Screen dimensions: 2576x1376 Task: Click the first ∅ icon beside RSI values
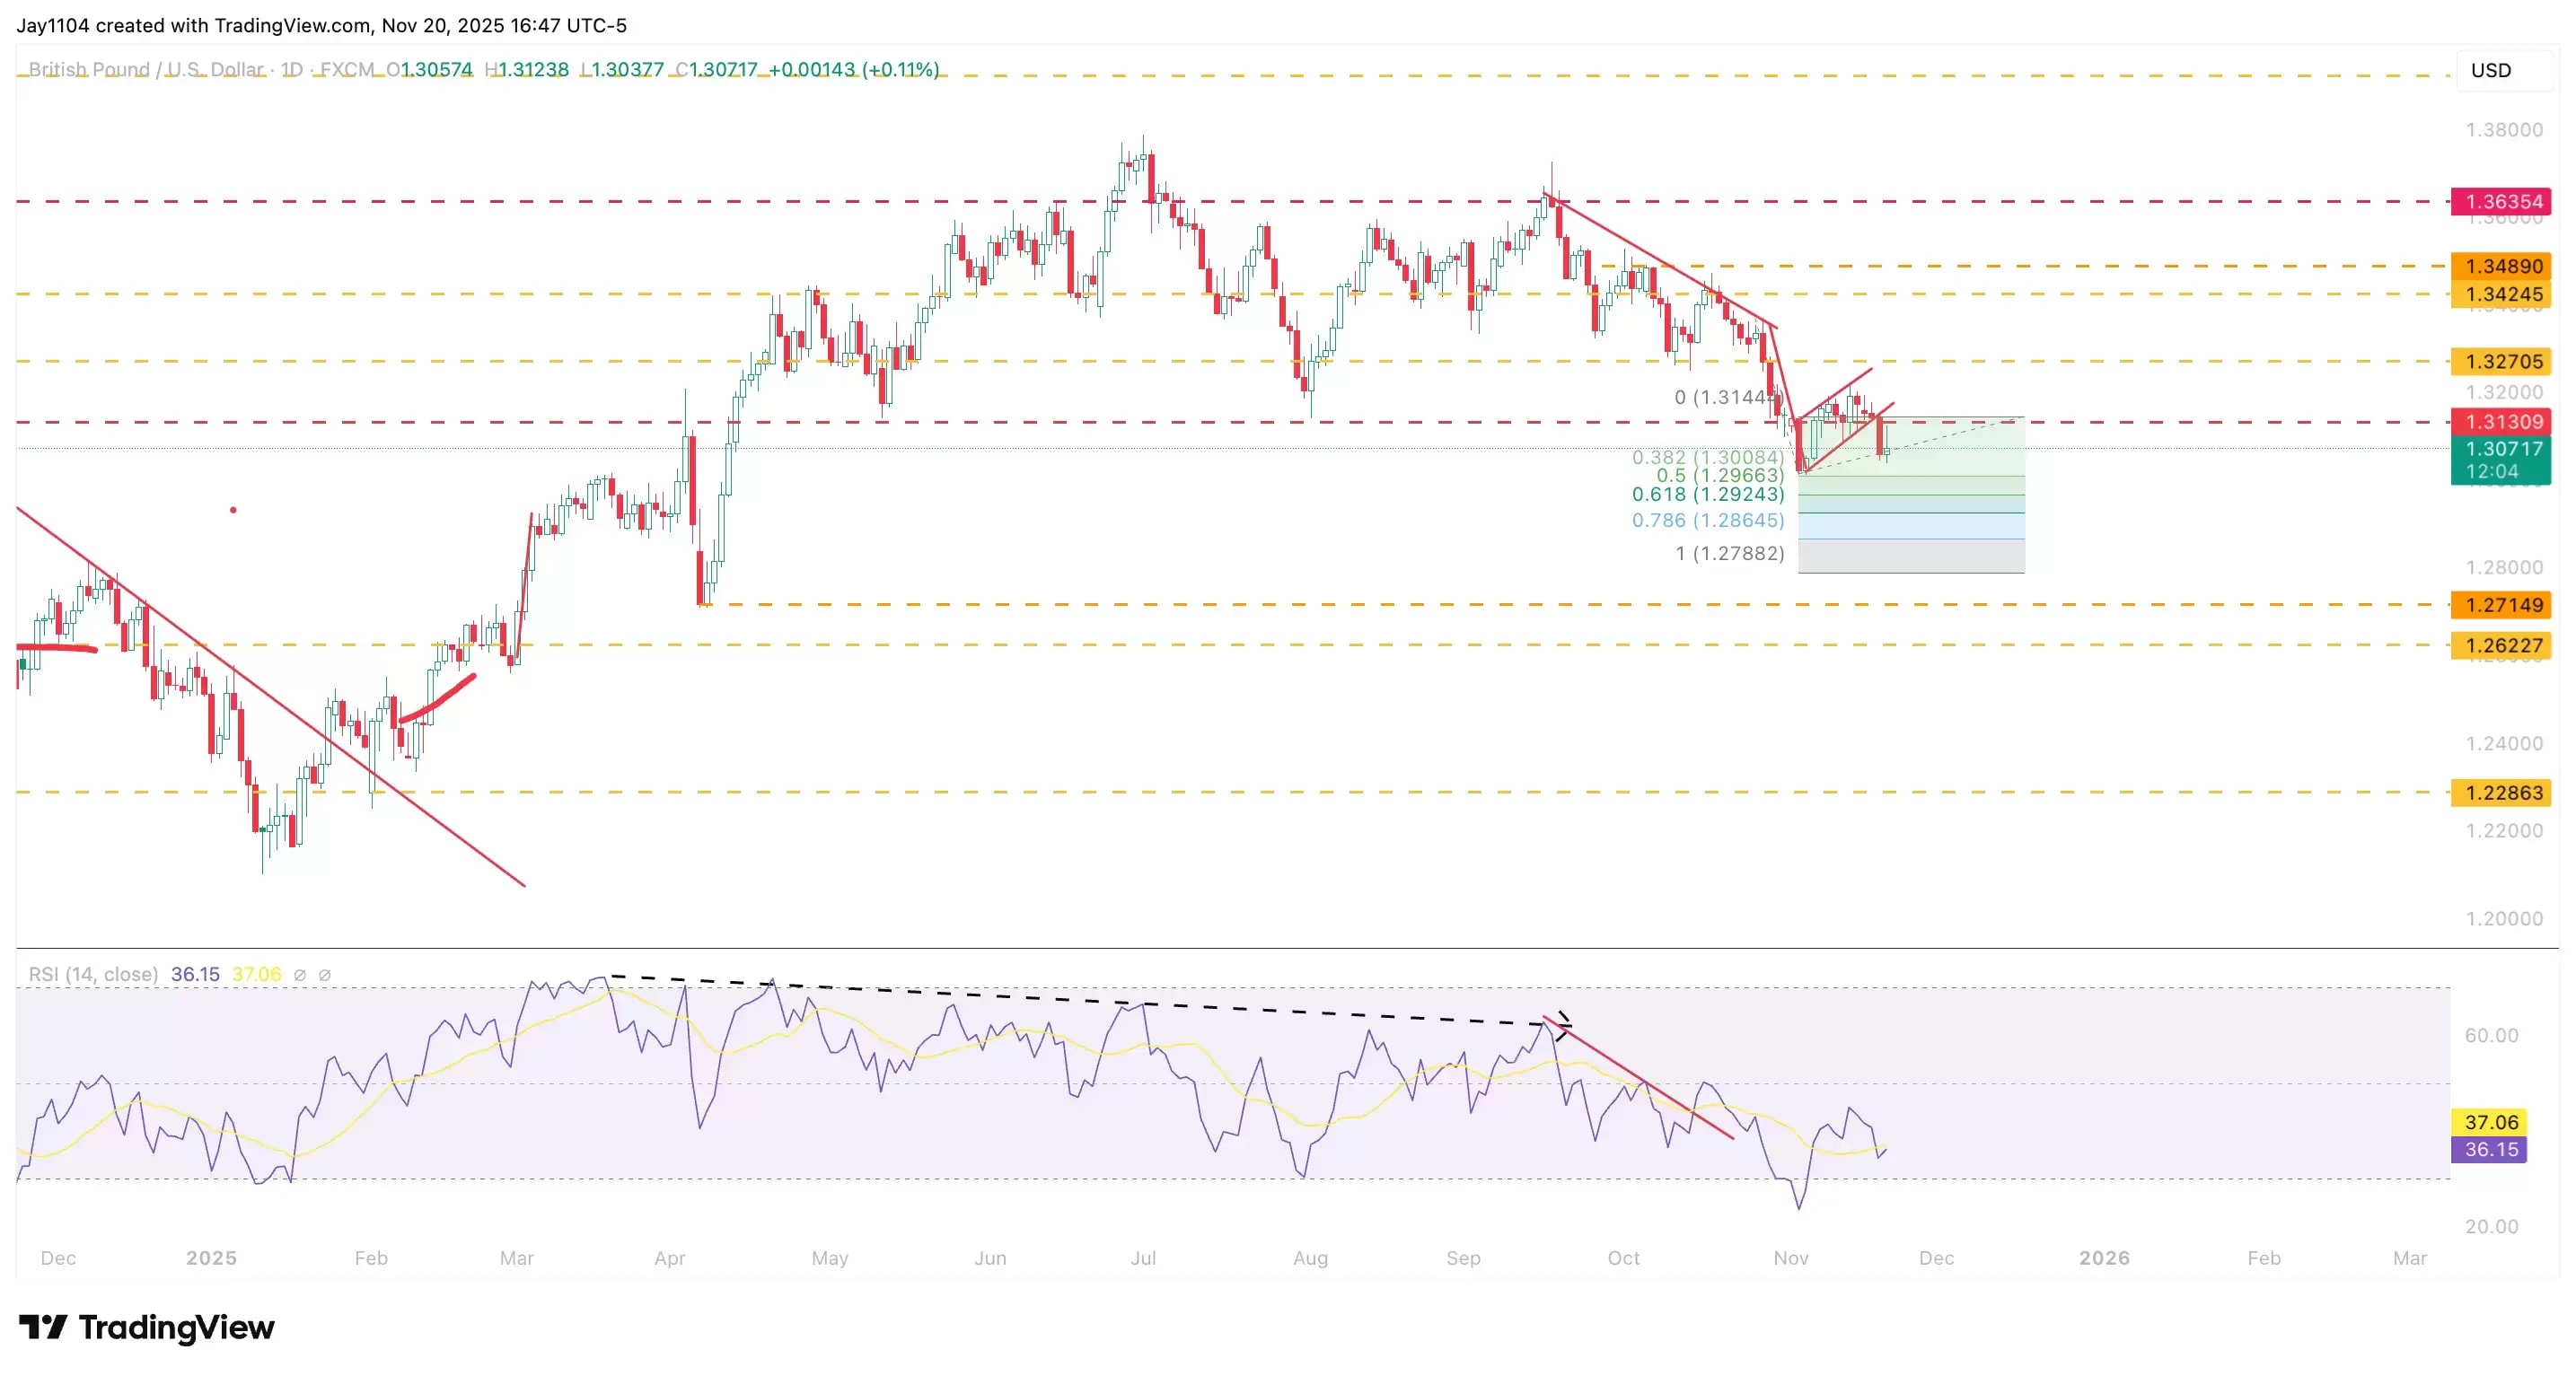click(299, 975)
